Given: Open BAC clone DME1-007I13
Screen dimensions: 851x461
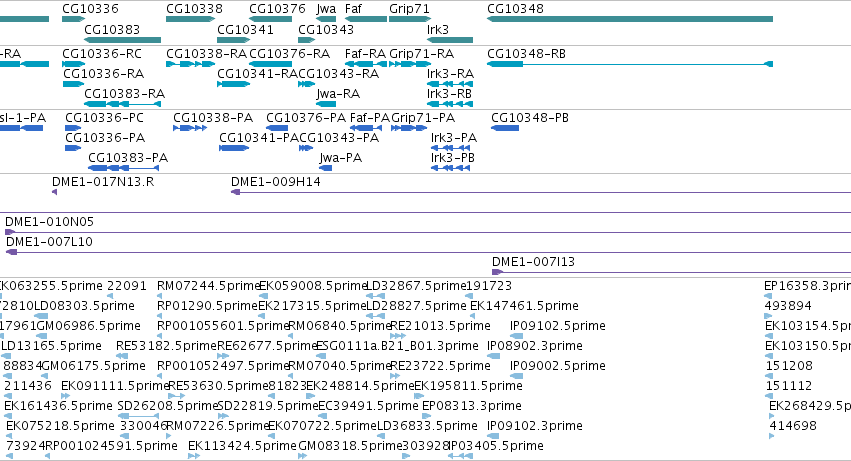Looking at the screenshot, I should [x=534, y=262].
